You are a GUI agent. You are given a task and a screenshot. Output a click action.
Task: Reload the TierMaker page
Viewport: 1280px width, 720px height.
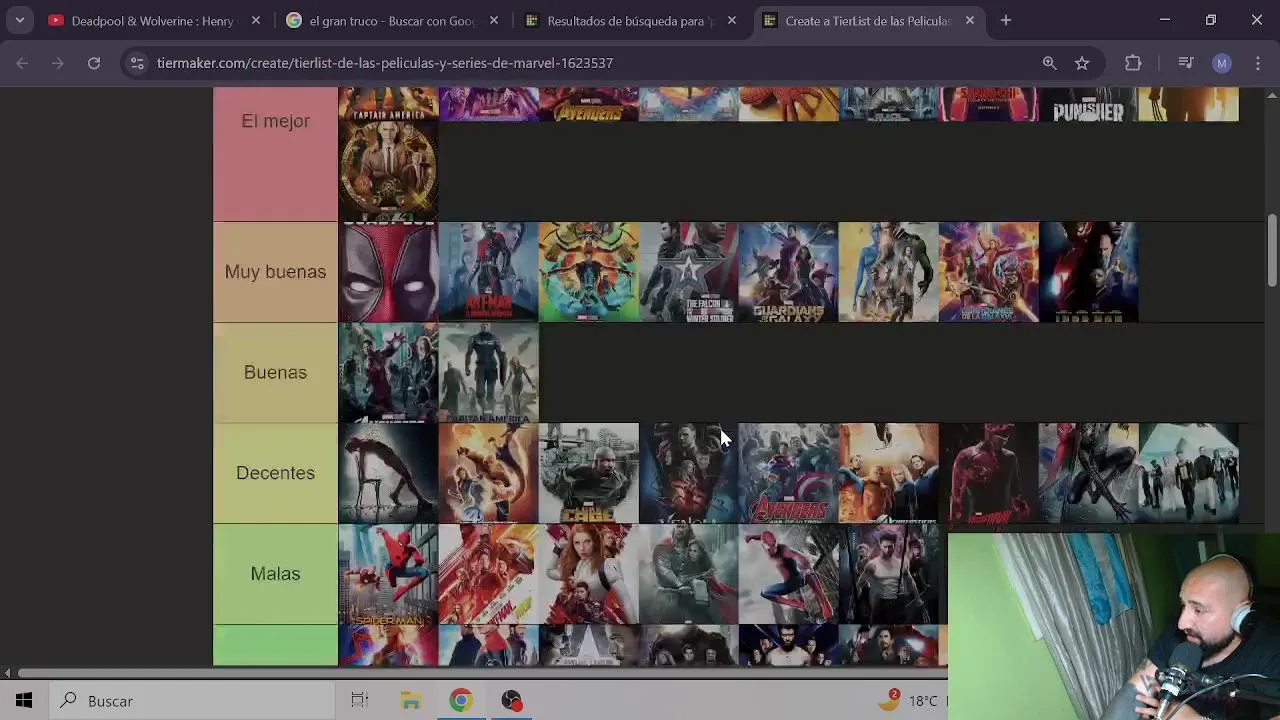94,63
